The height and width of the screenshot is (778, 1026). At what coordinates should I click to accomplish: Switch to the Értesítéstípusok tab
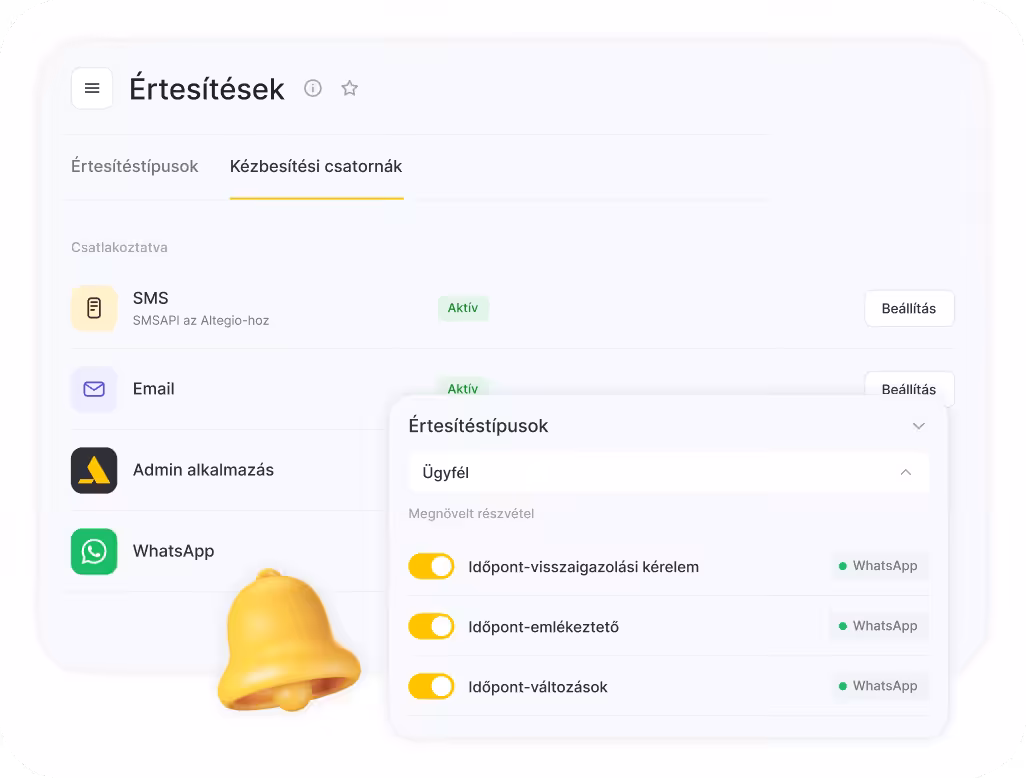(x=135, y=166)
